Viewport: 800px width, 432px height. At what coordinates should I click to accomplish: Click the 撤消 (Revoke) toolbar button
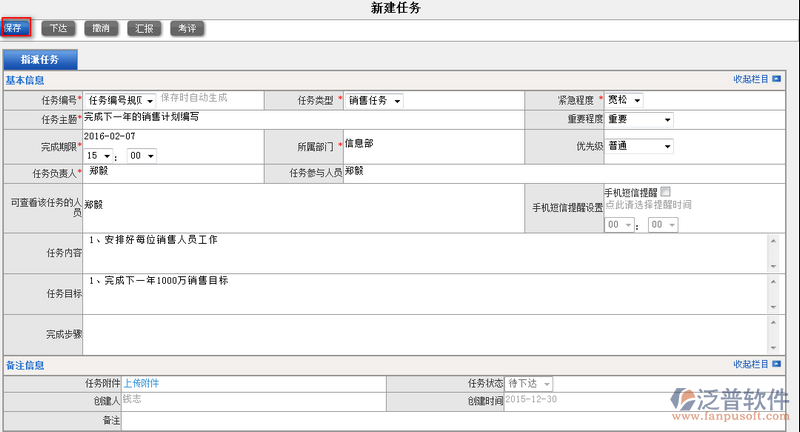pyautogui.click(x=100, y=28)
